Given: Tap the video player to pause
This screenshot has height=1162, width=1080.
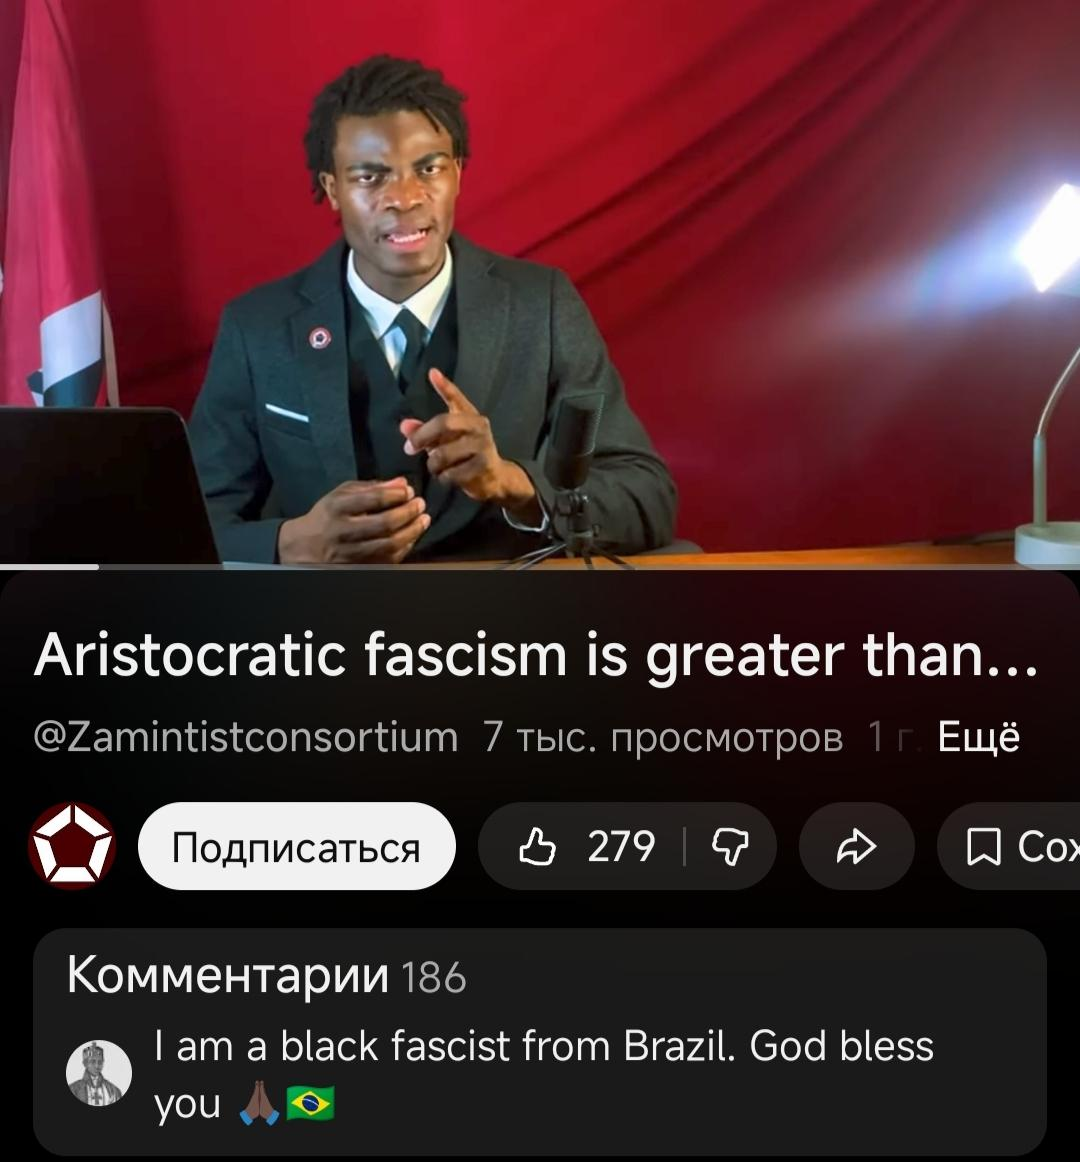Looking at the screenshot, I should point(540,282).
